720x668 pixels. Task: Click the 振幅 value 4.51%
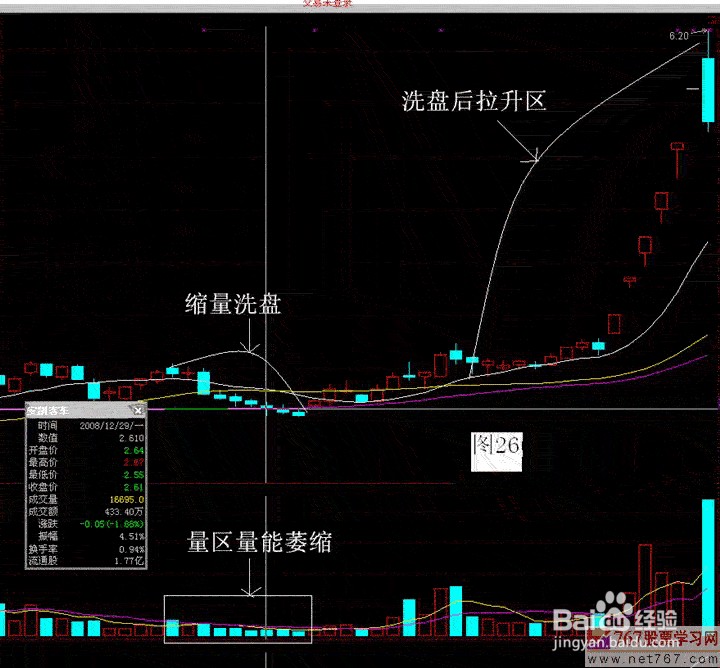click(x=132, y=536)
